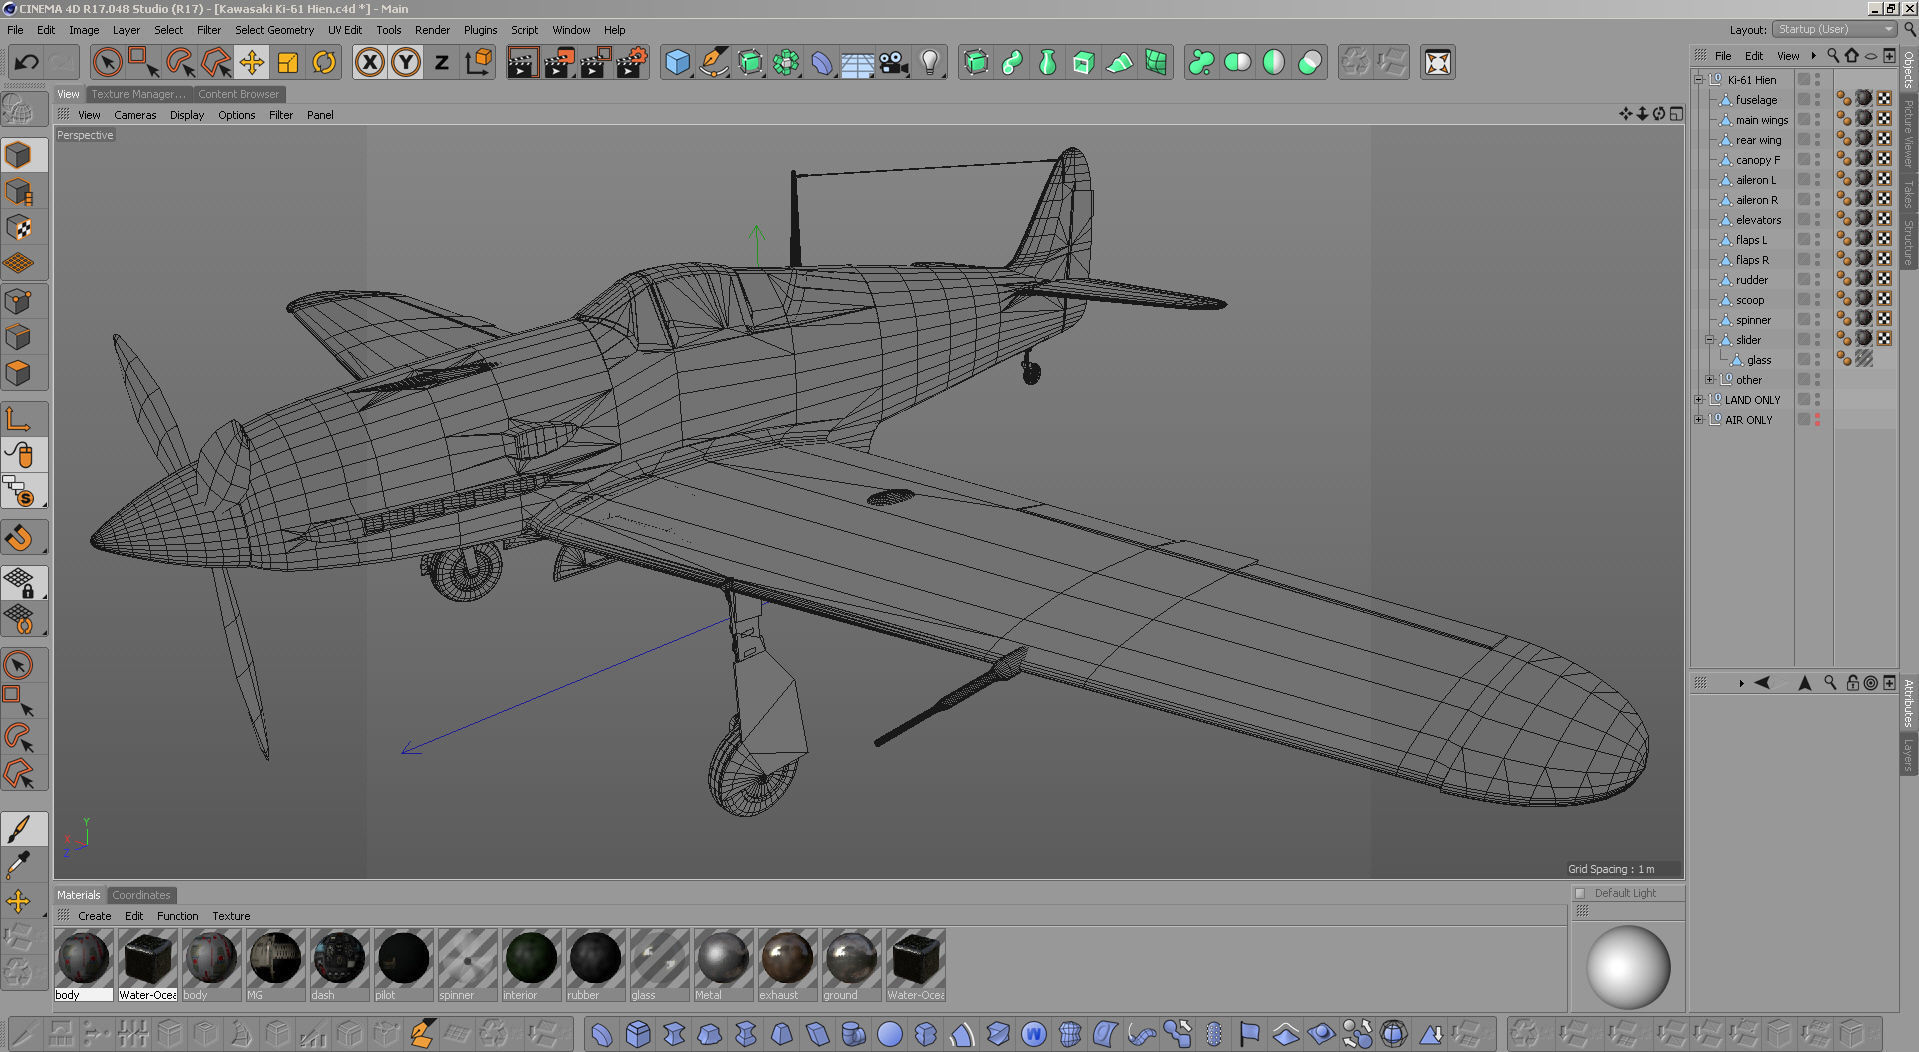Render active view clapperboard icon
Screen dimensions: 1919x1052
(522, 63)
